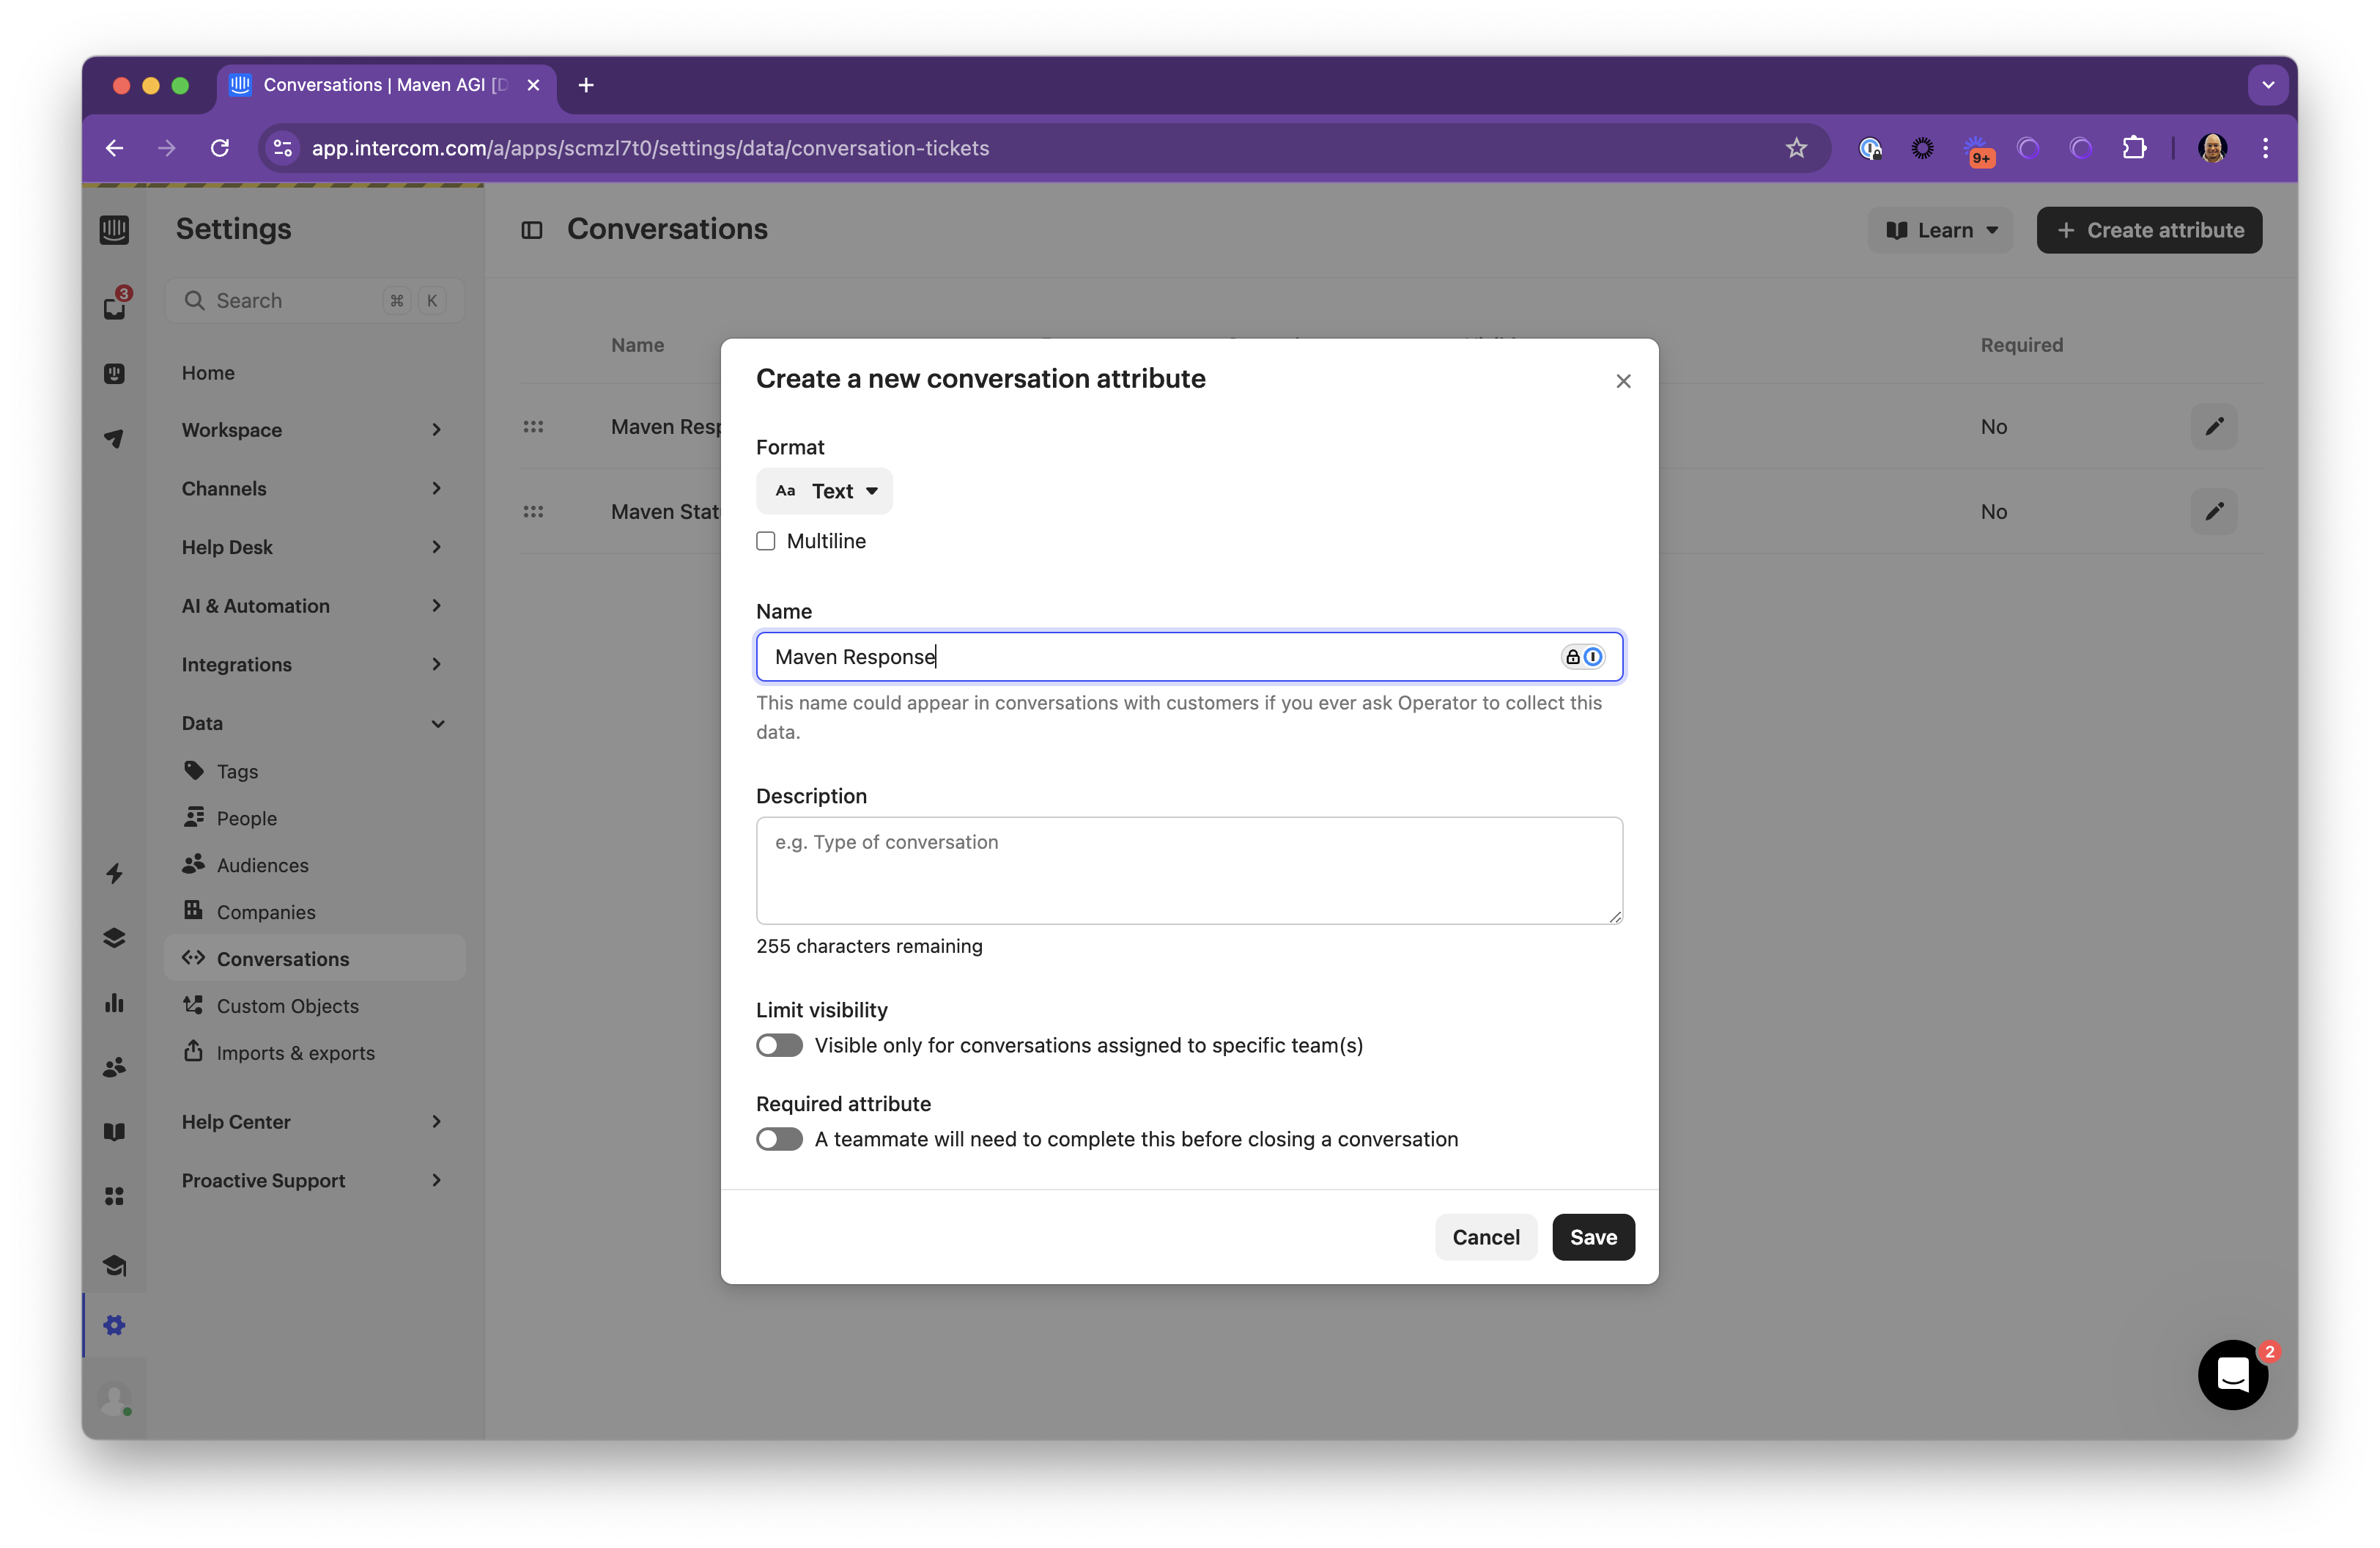This screenshot has height=1548, width=2380.
Task: Enable the Limit visibility toggle
Action: [x=779, y=1045]
